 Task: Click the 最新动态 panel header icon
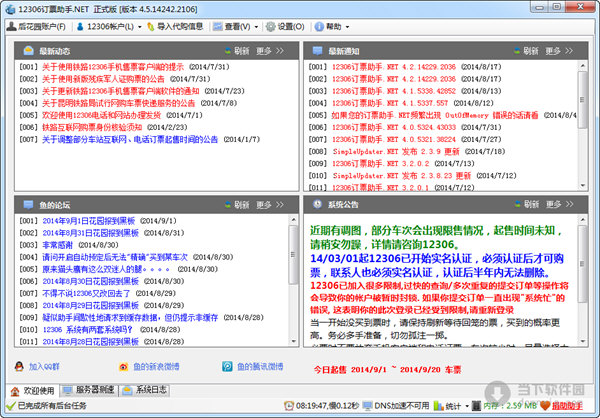tap(28, 51)
